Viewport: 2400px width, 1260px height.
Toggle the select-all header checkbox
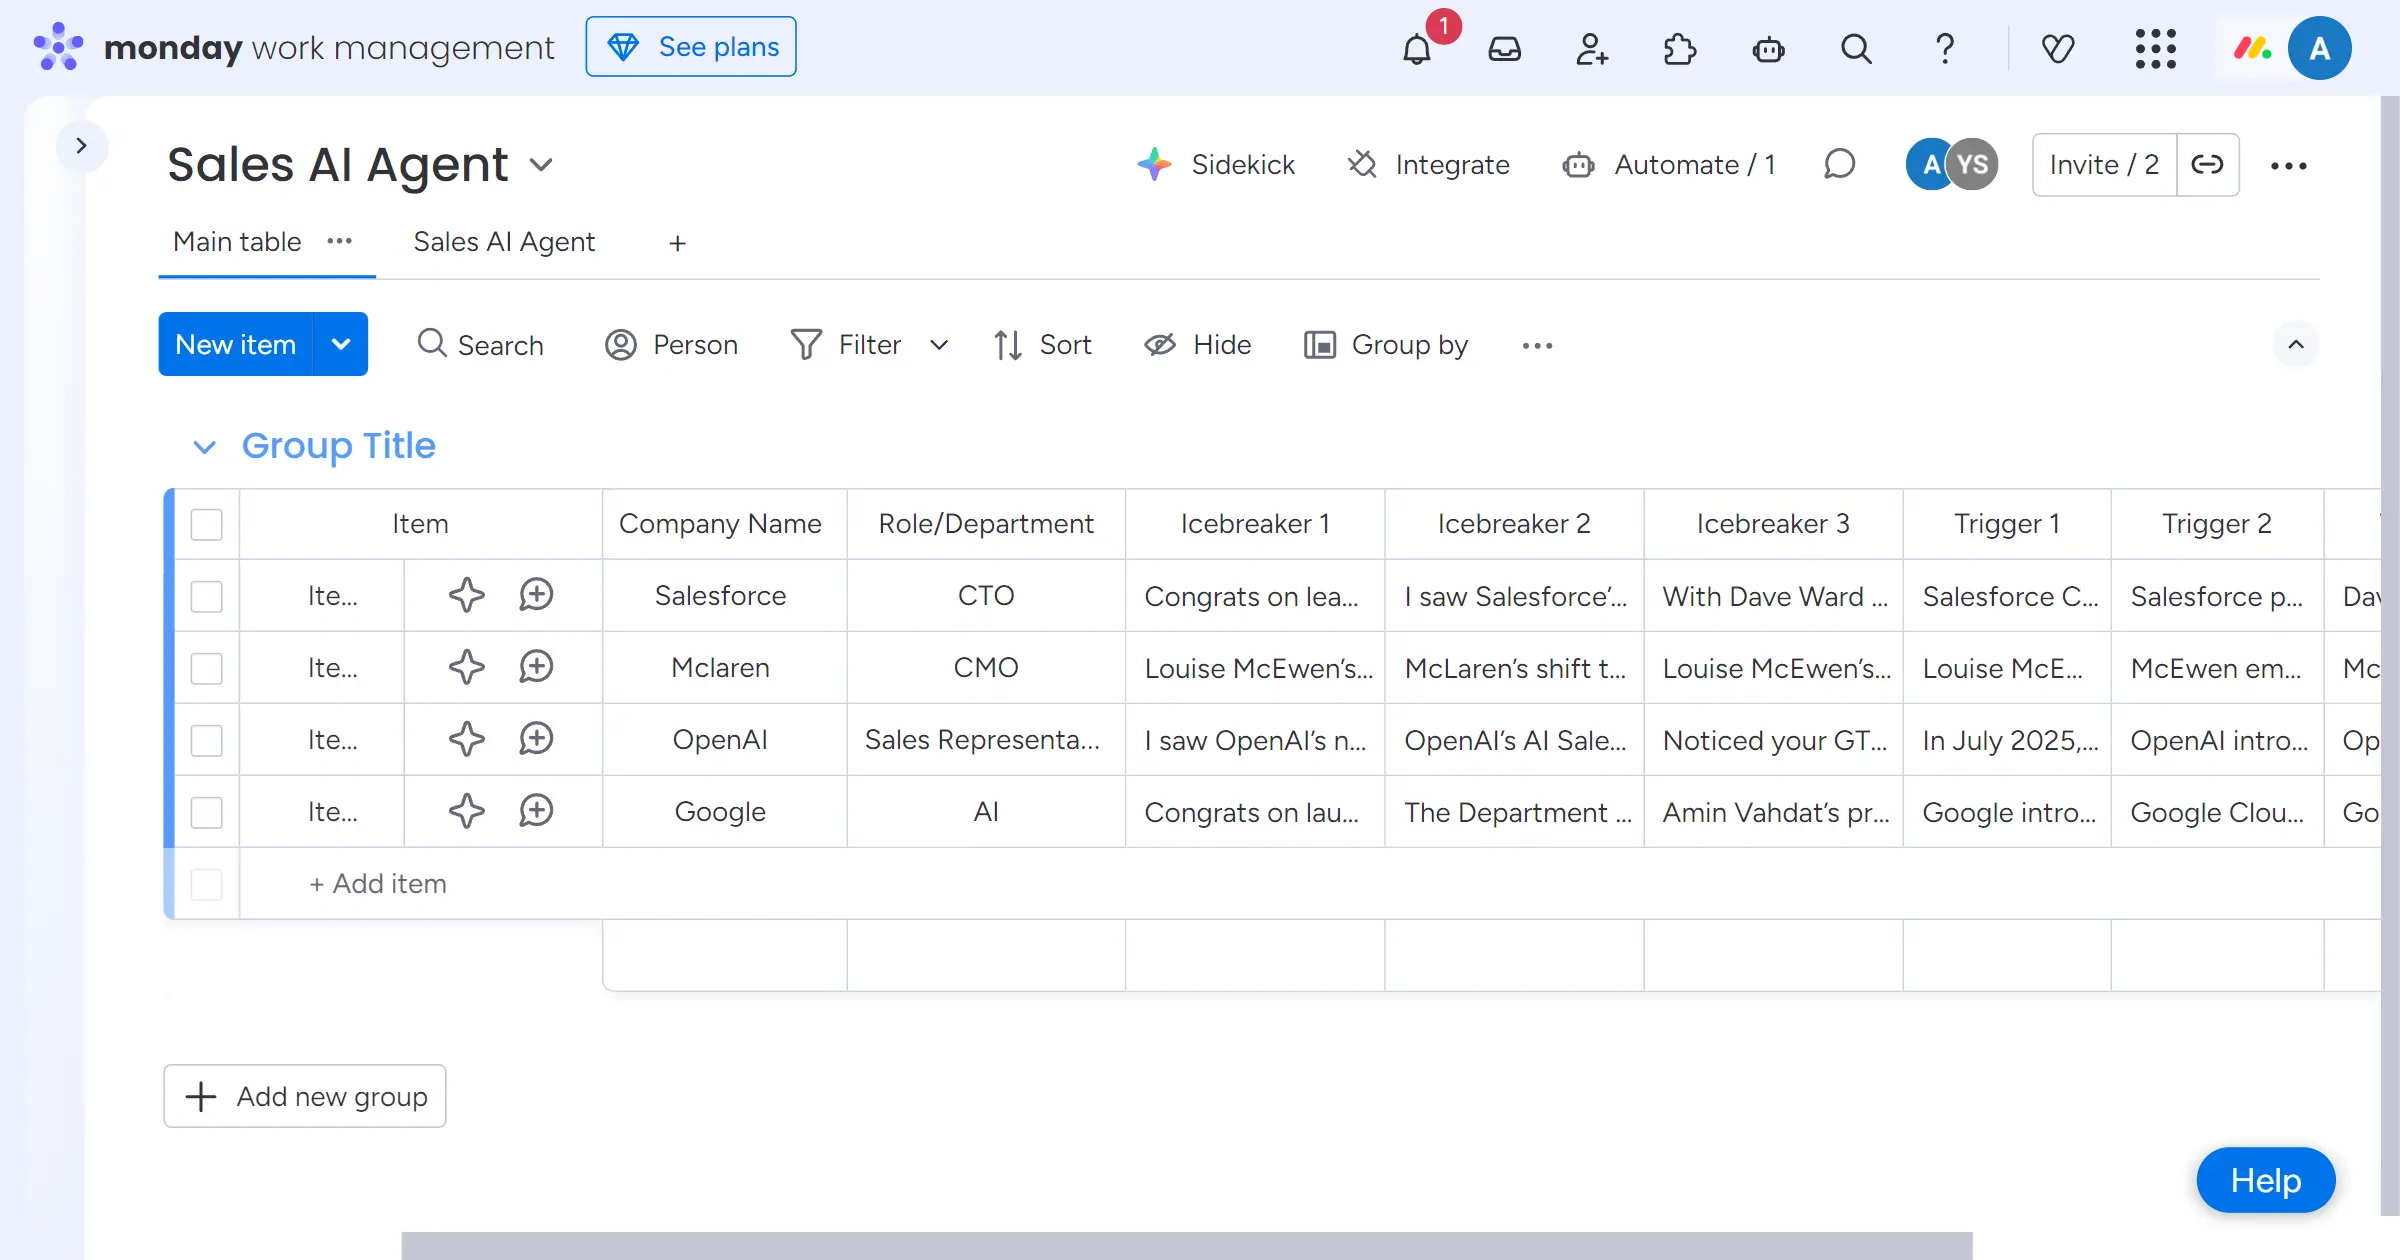[207, 524]
